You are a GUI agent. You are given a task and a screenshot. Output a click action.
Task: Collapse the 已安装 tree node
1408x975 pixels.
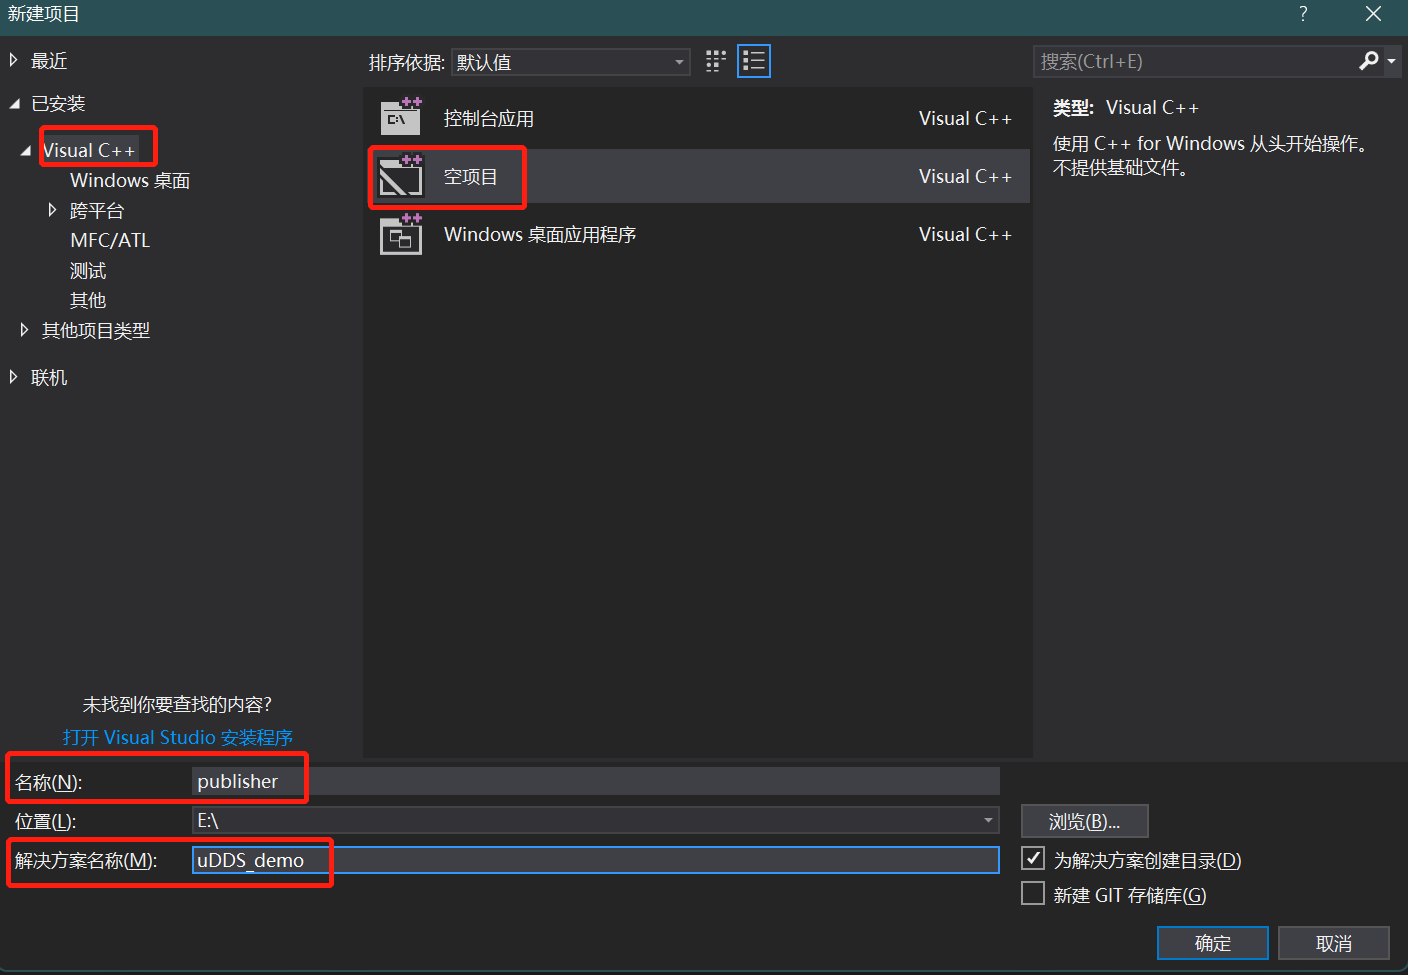pos(14,103)
